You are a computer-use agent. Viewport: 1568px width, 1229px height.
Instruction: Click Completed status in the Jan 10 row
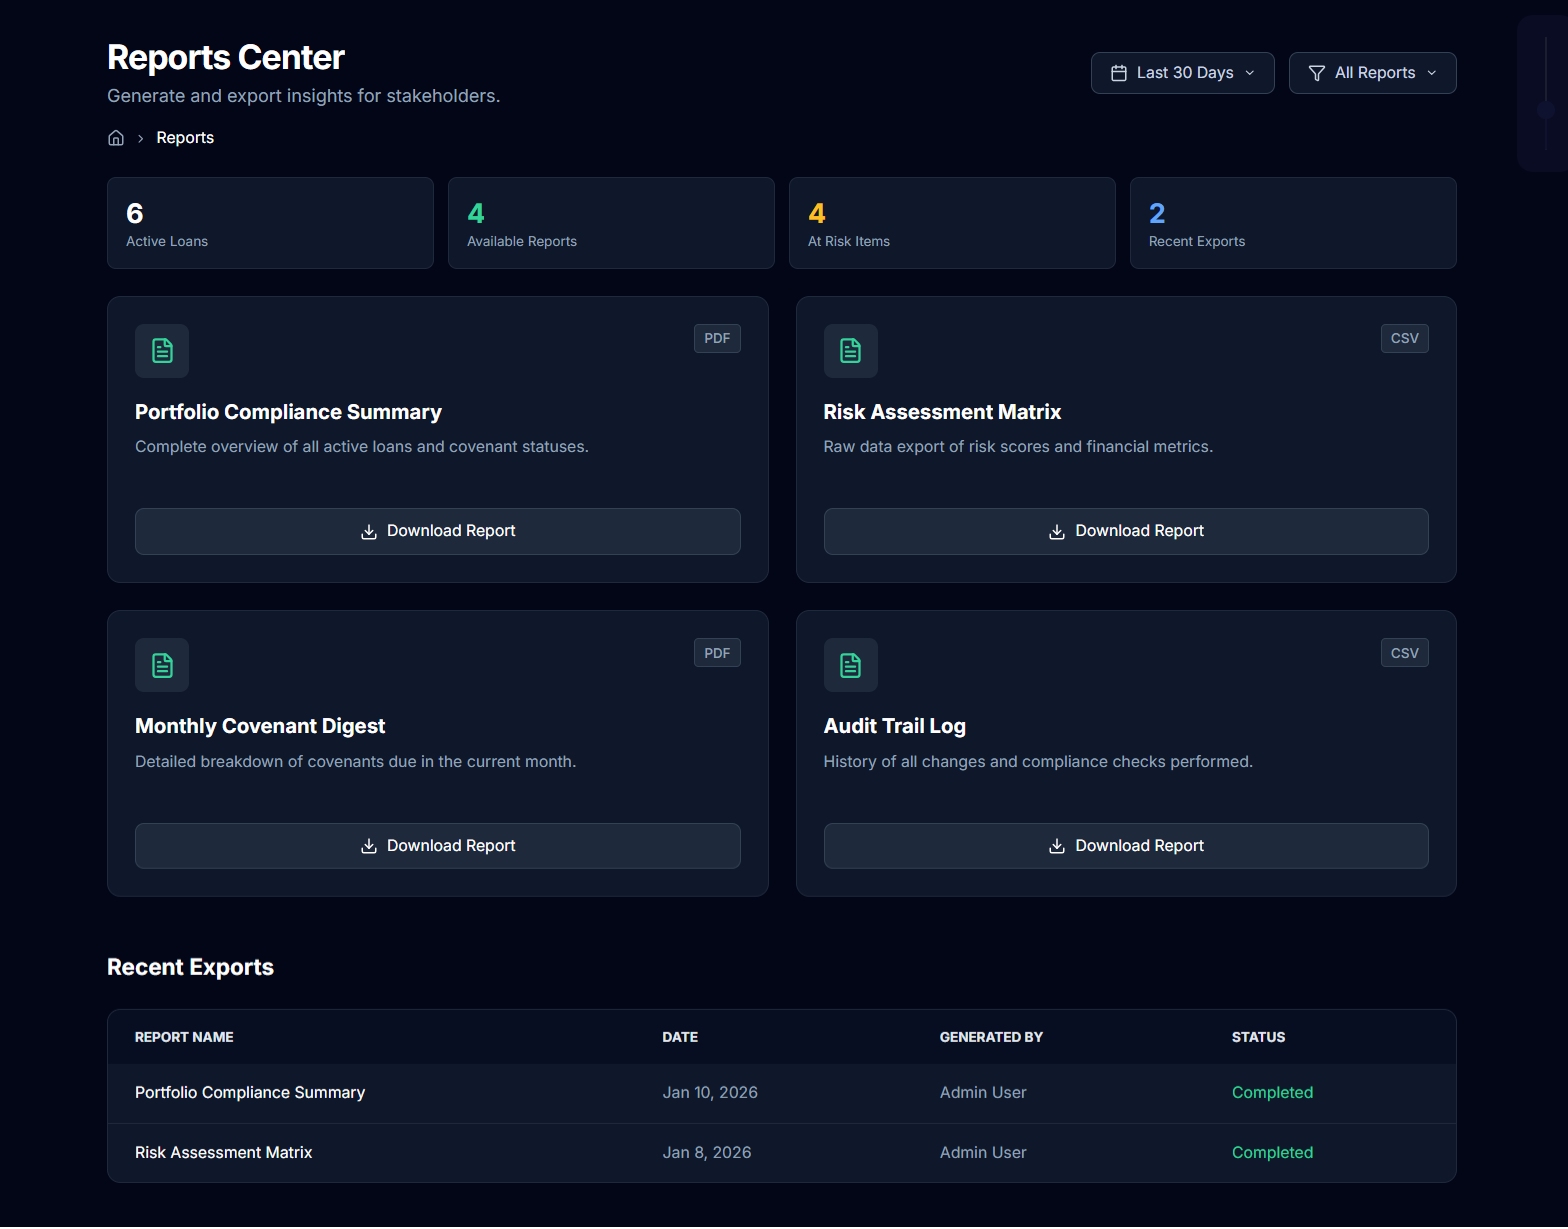(1272, 1093)
